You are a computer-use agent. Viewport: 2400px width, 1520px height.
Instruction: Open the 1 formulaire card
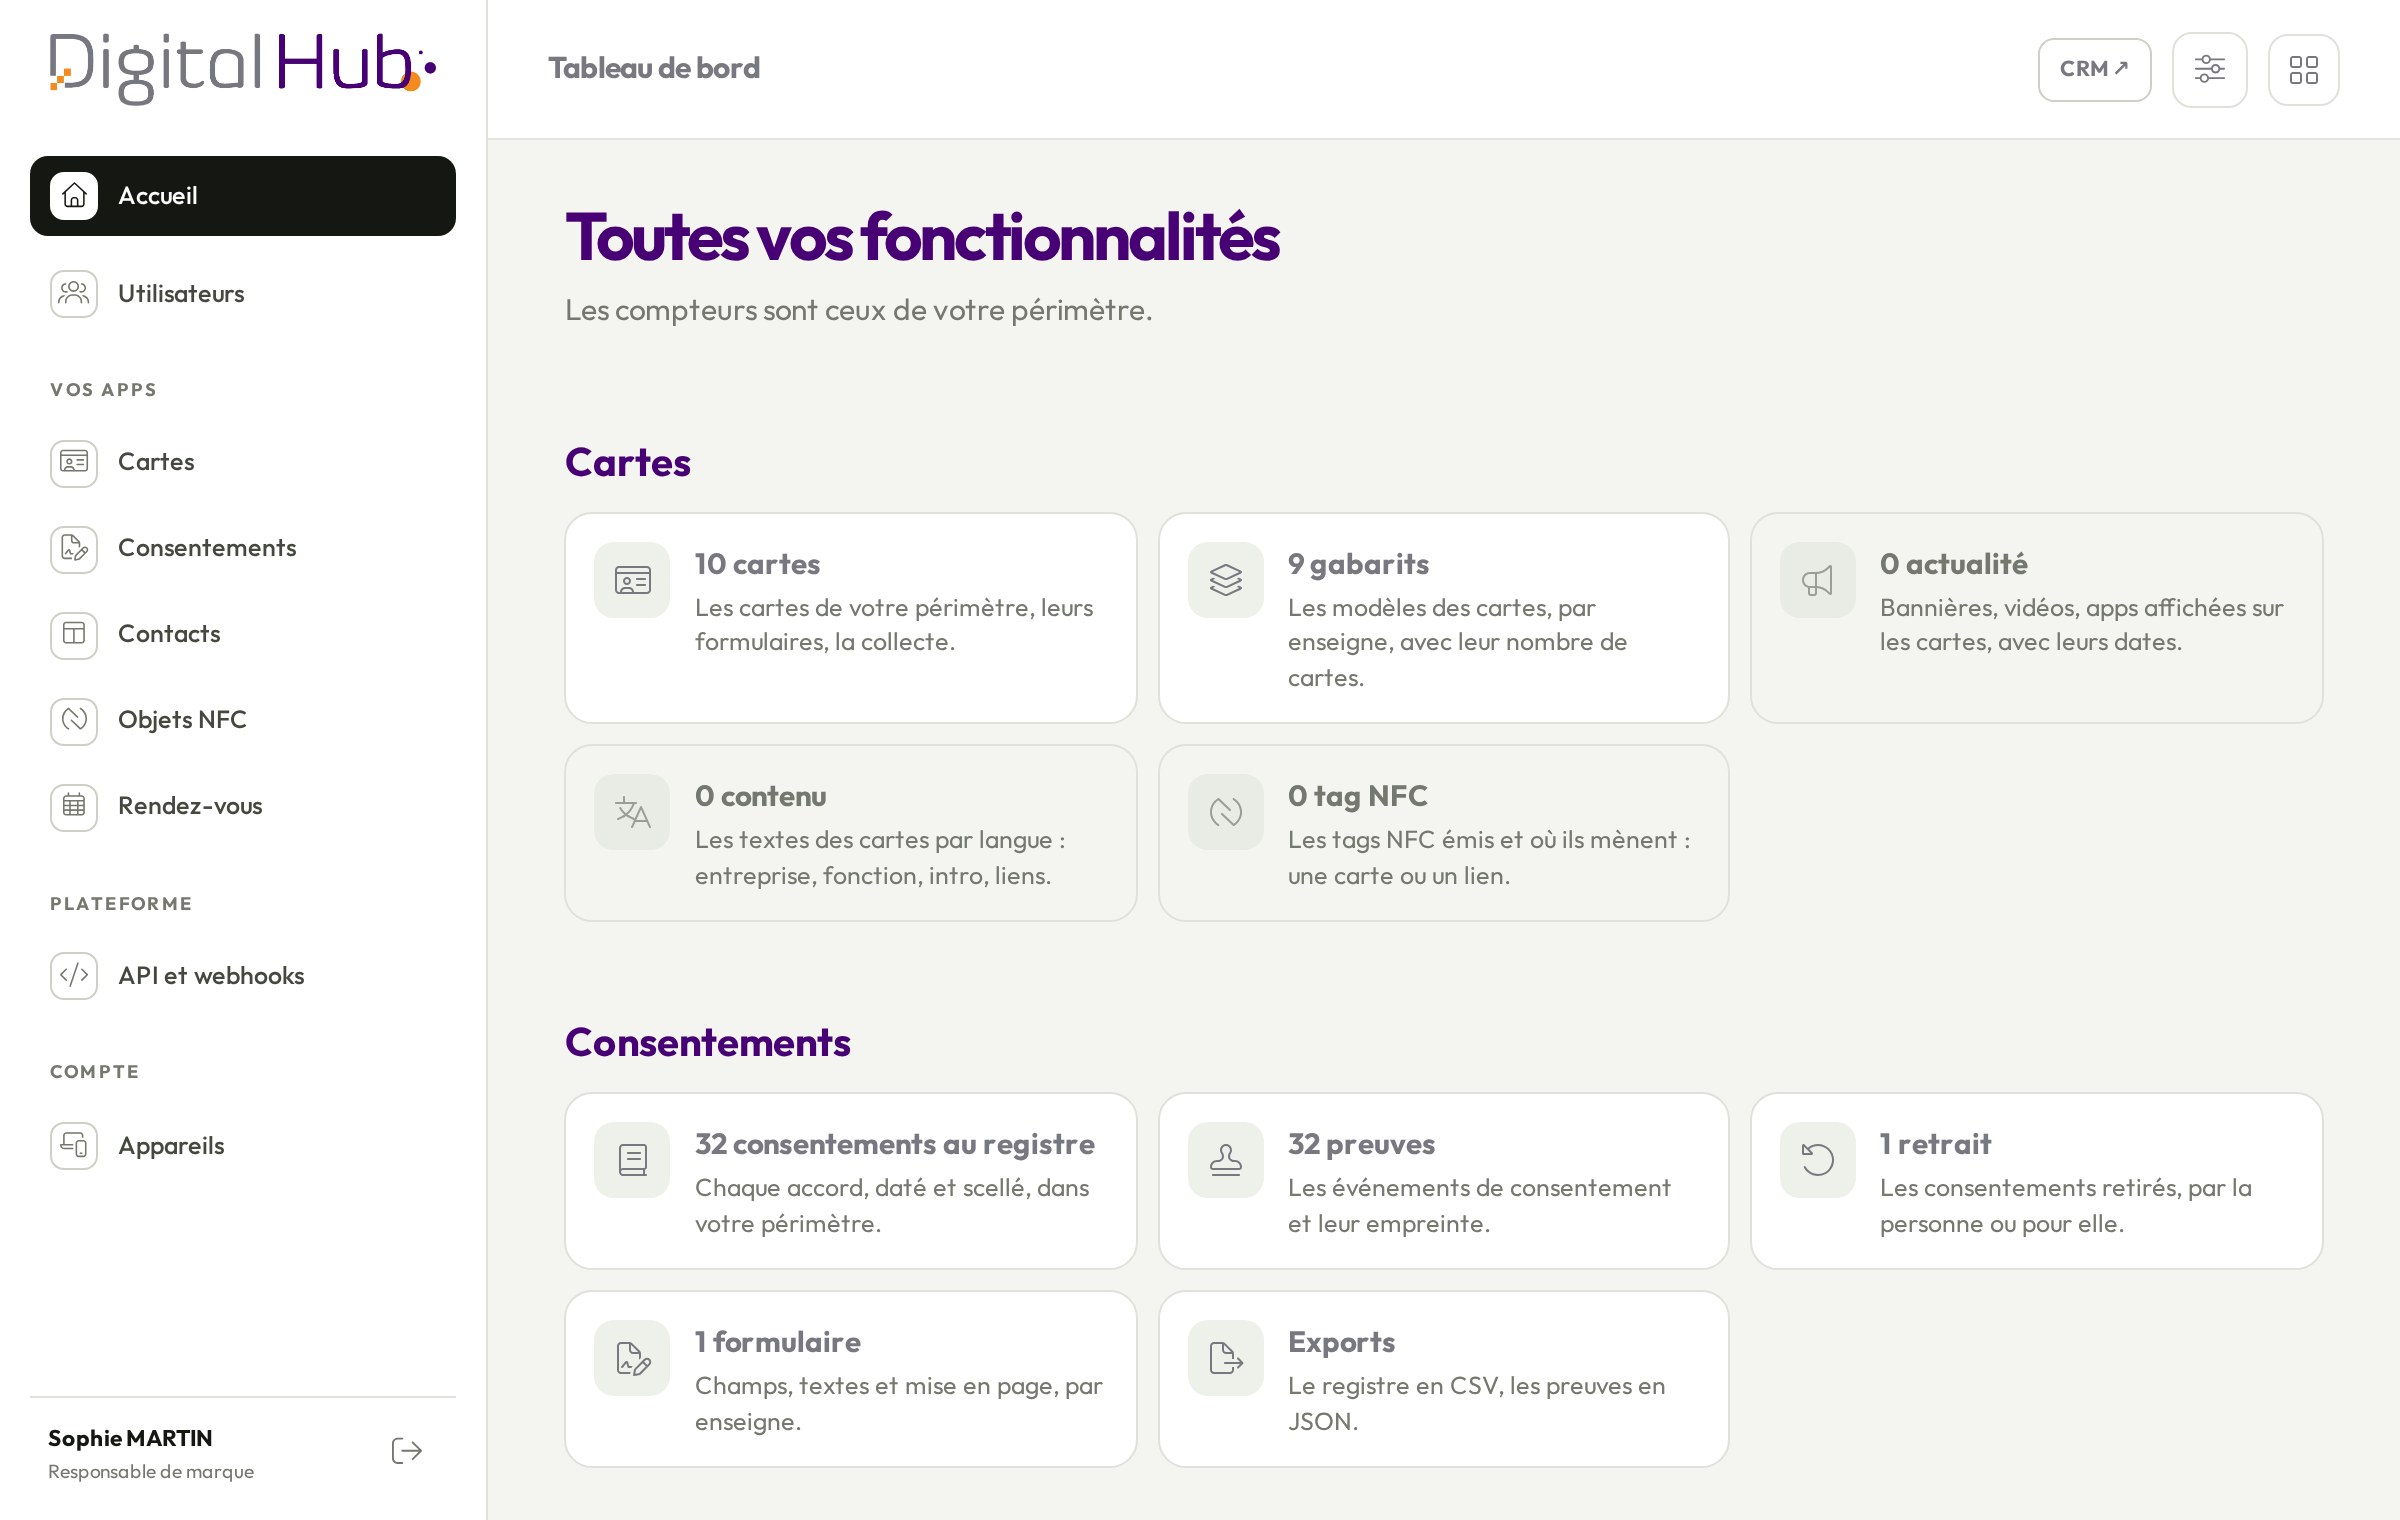[x=851, y=1379]
